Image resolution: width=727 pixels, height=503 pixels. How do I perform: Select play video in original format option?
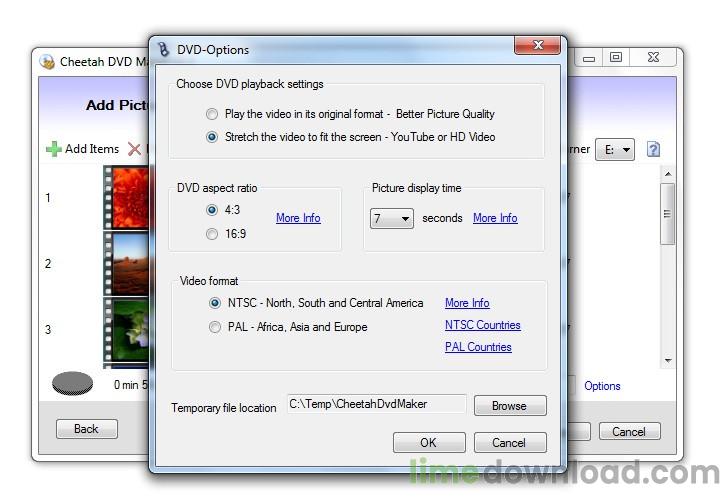212,114
